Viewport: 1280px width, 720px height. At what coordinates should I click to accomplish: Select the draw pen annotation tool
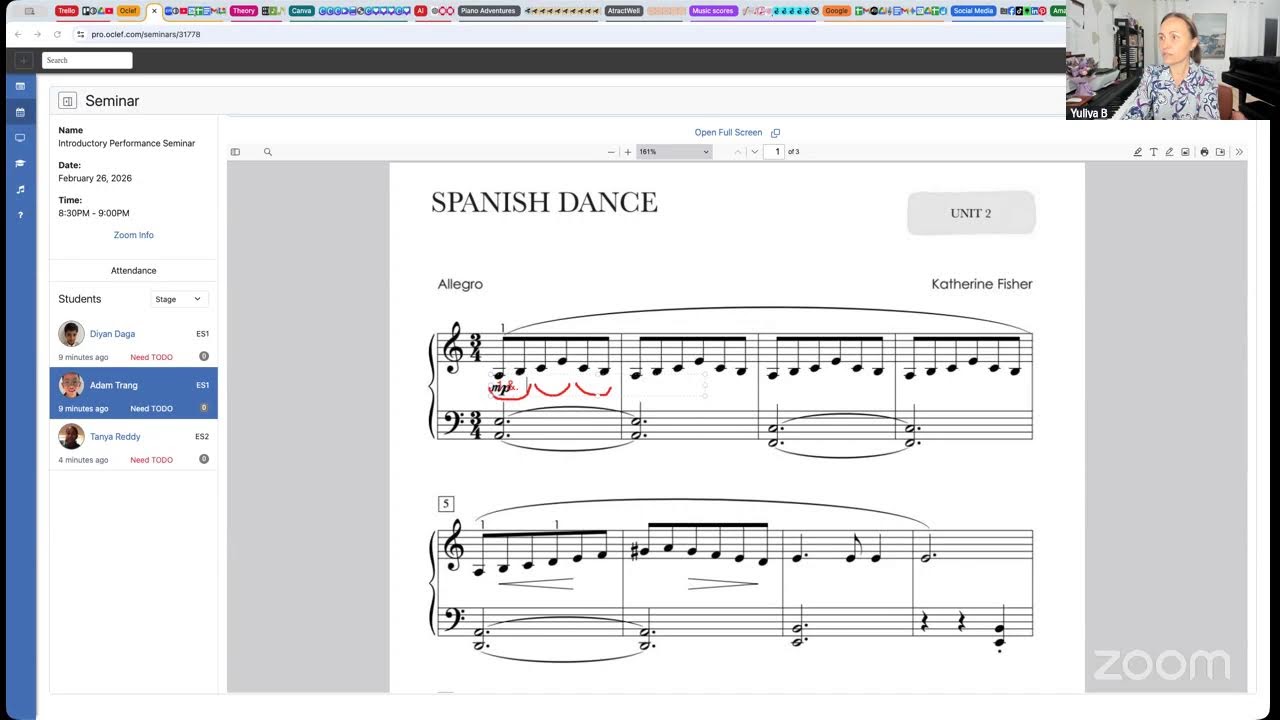tap(1169, 152)
